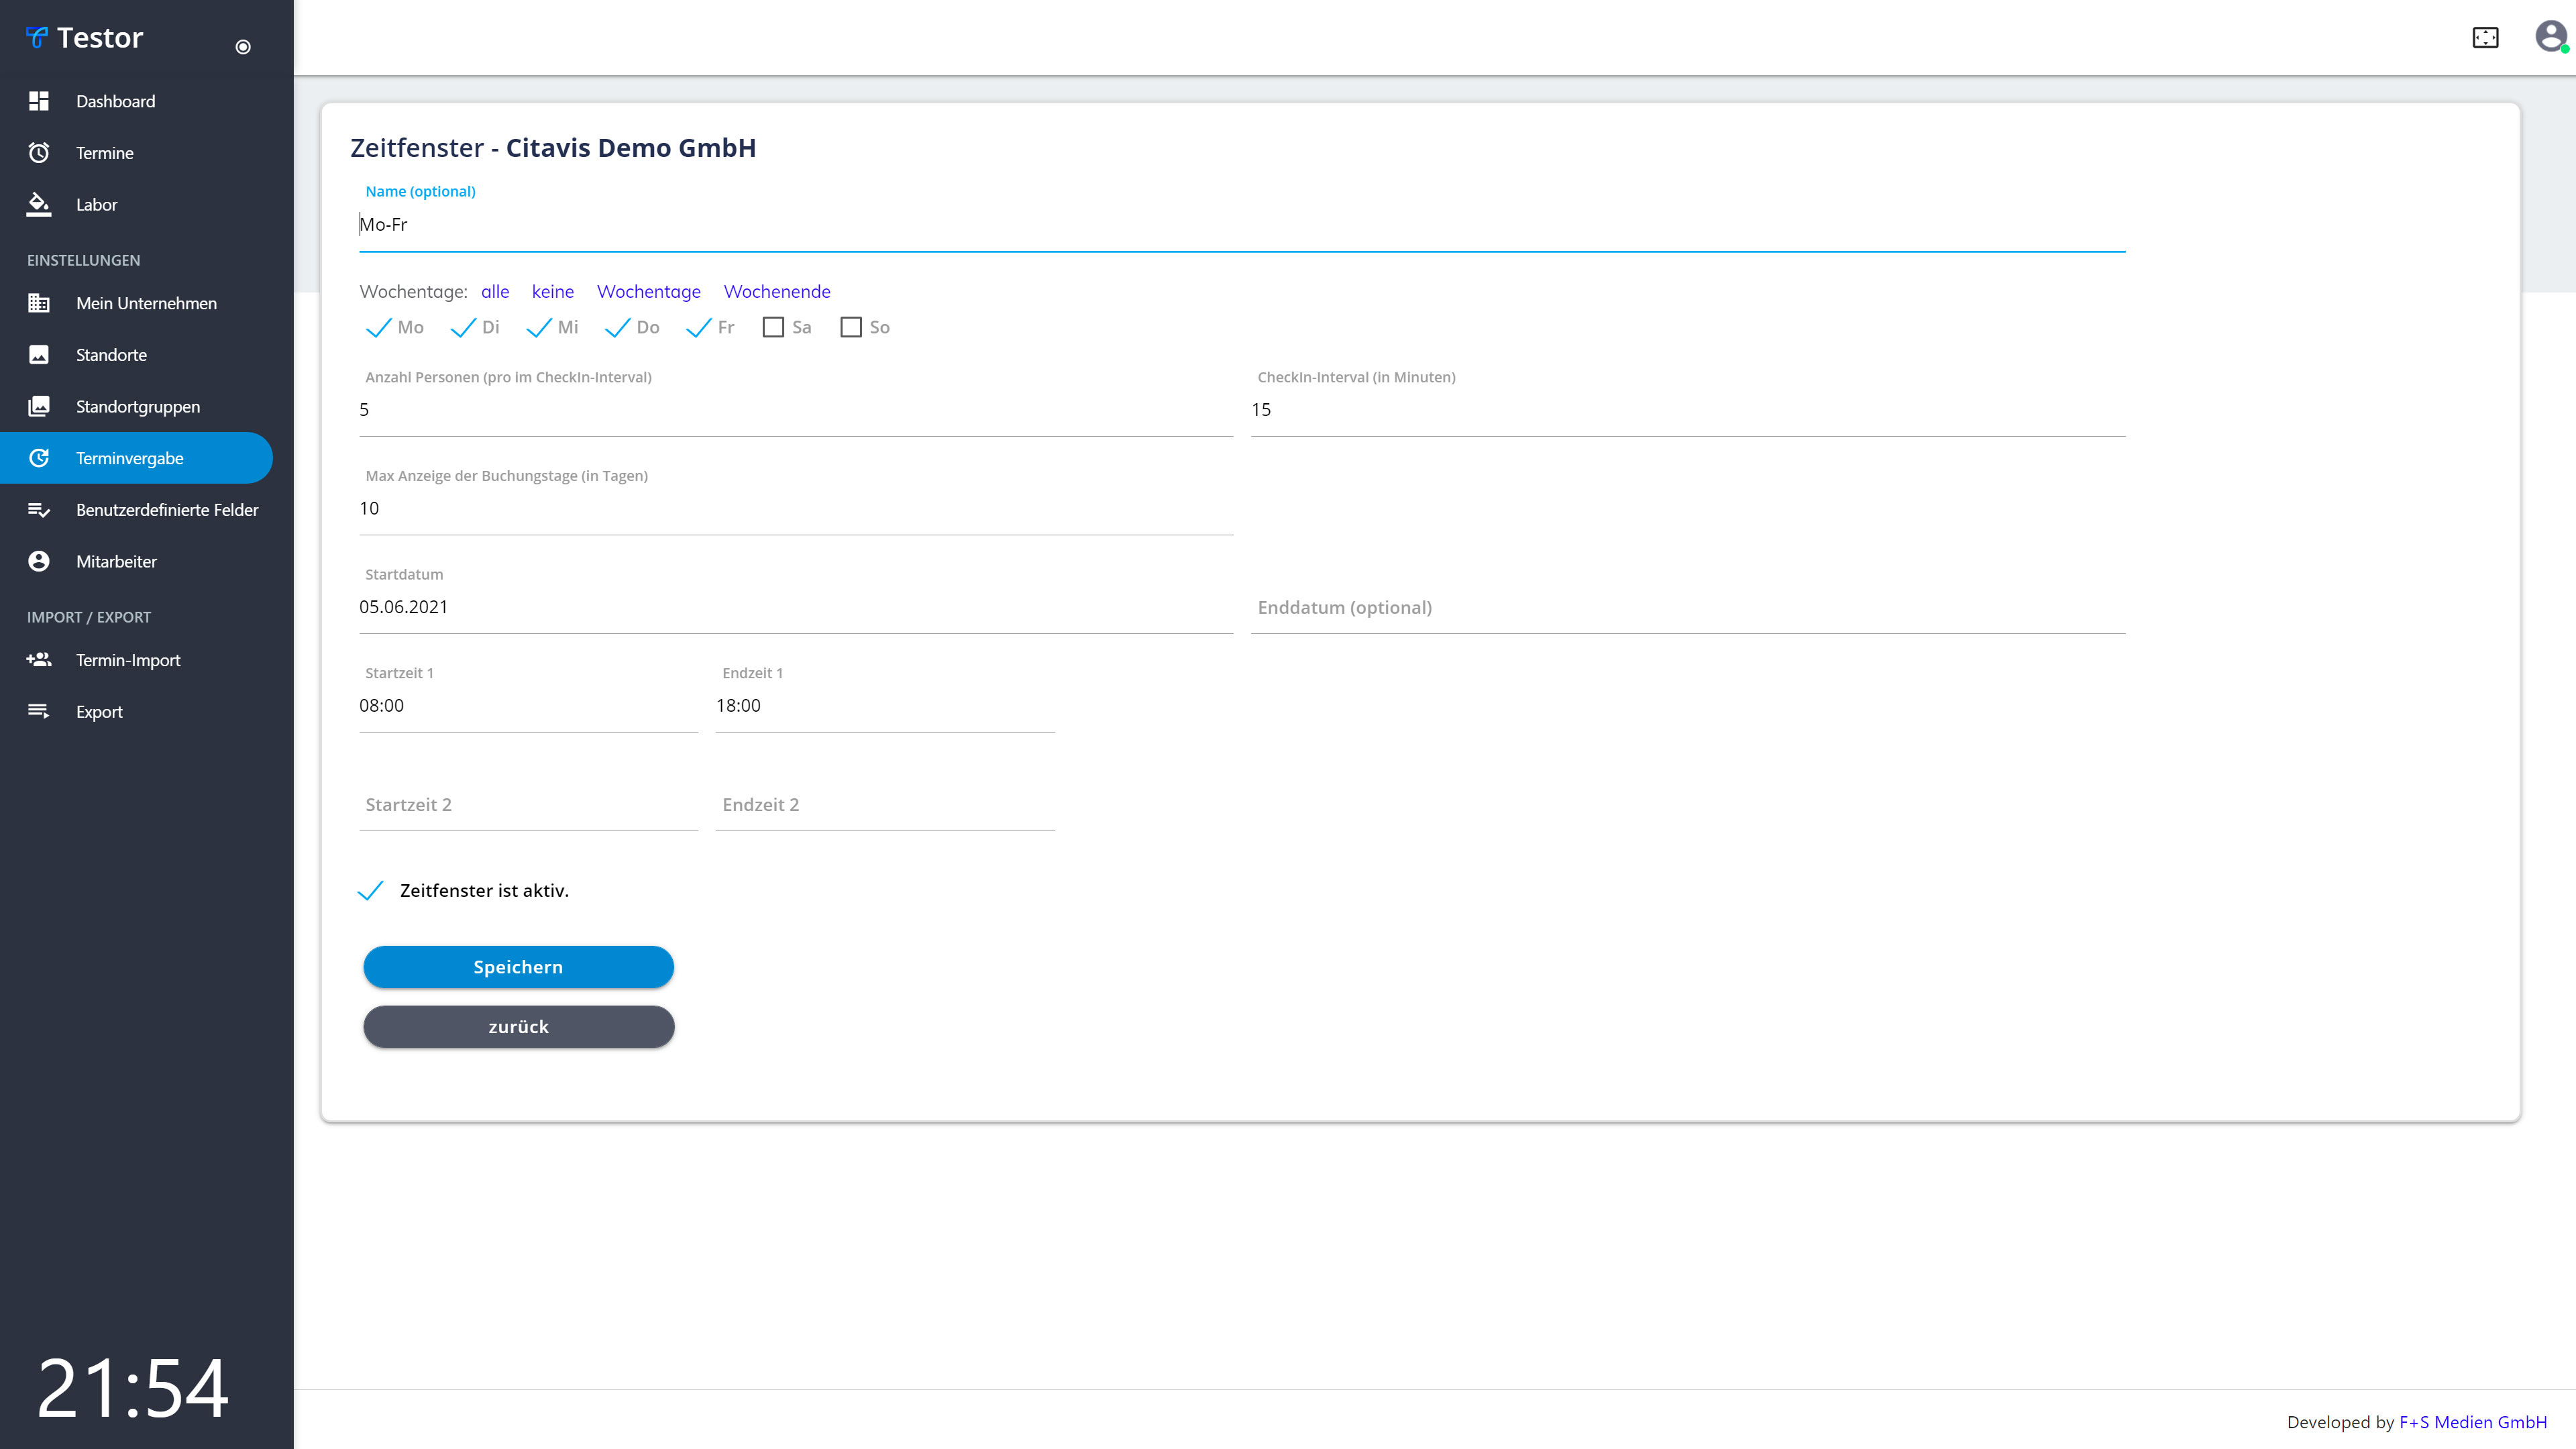Toggle fullscreen with the top-right icon

[x=2485, y=38]
